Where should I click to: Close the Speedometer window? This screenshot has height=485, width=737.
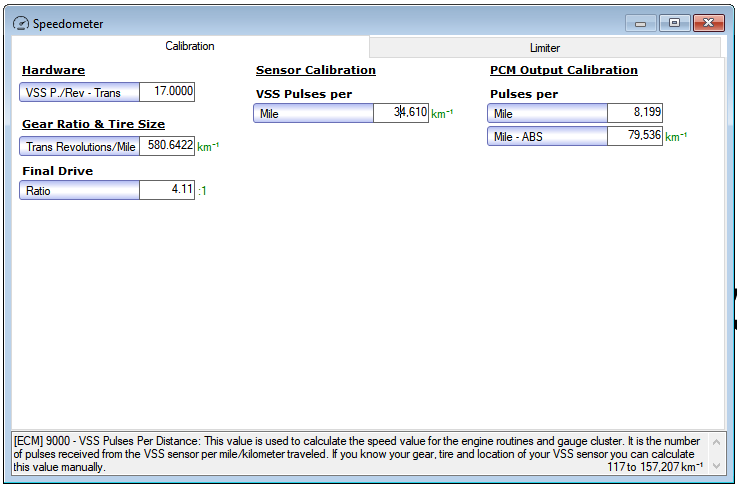[x=708, y=23]
